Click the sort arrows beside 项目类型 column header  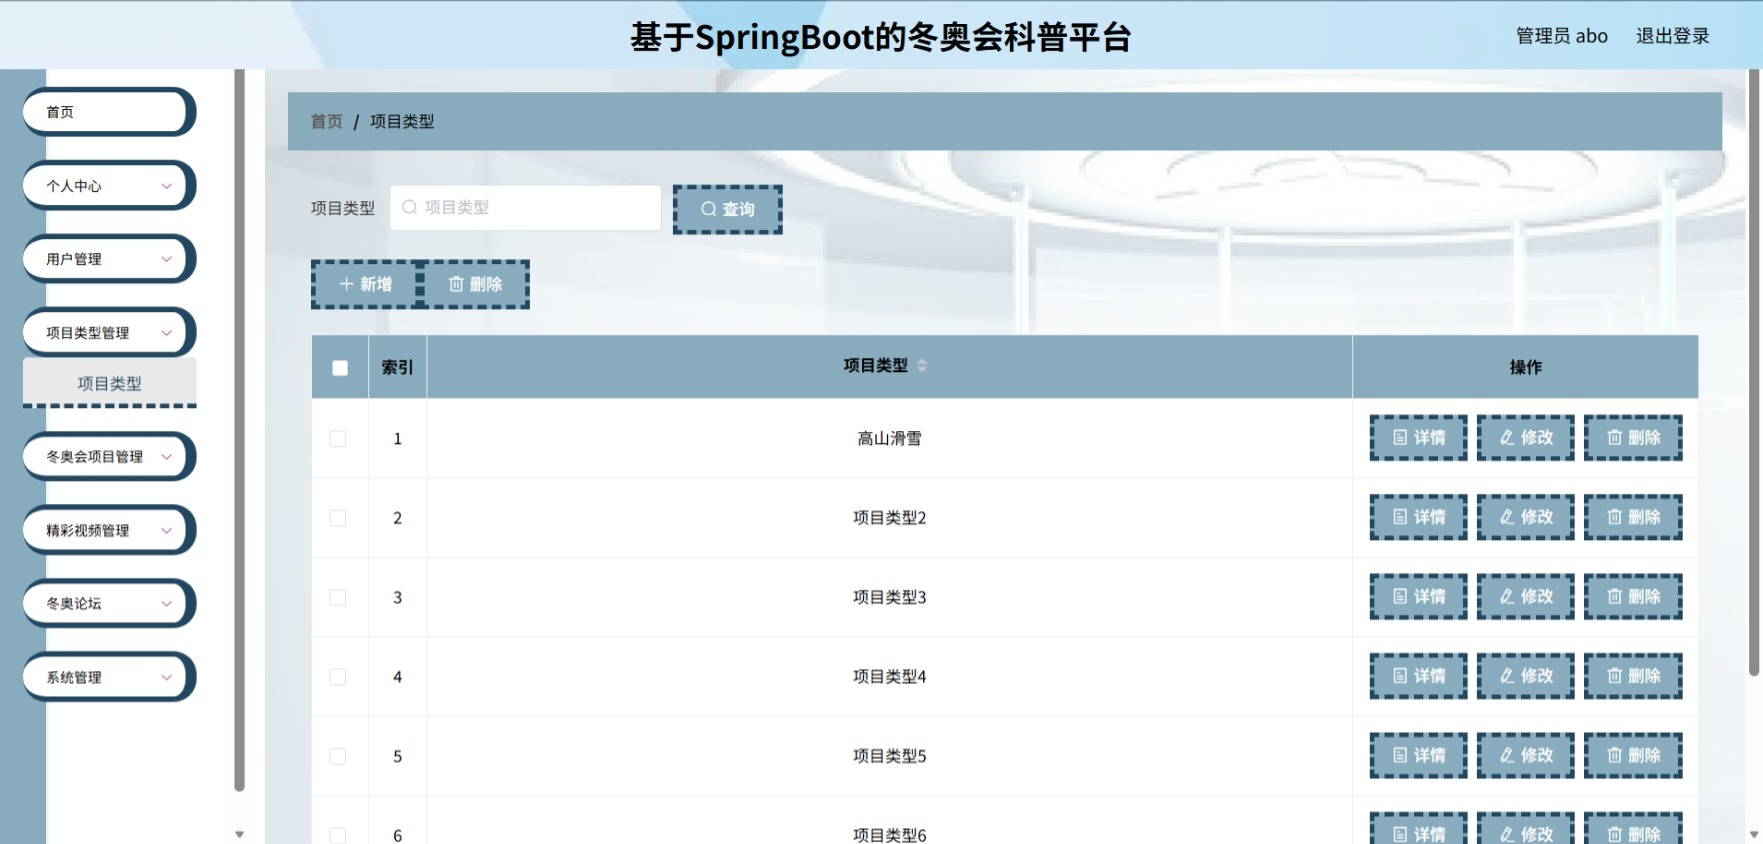pyautogui.click(x=922, y=365)
